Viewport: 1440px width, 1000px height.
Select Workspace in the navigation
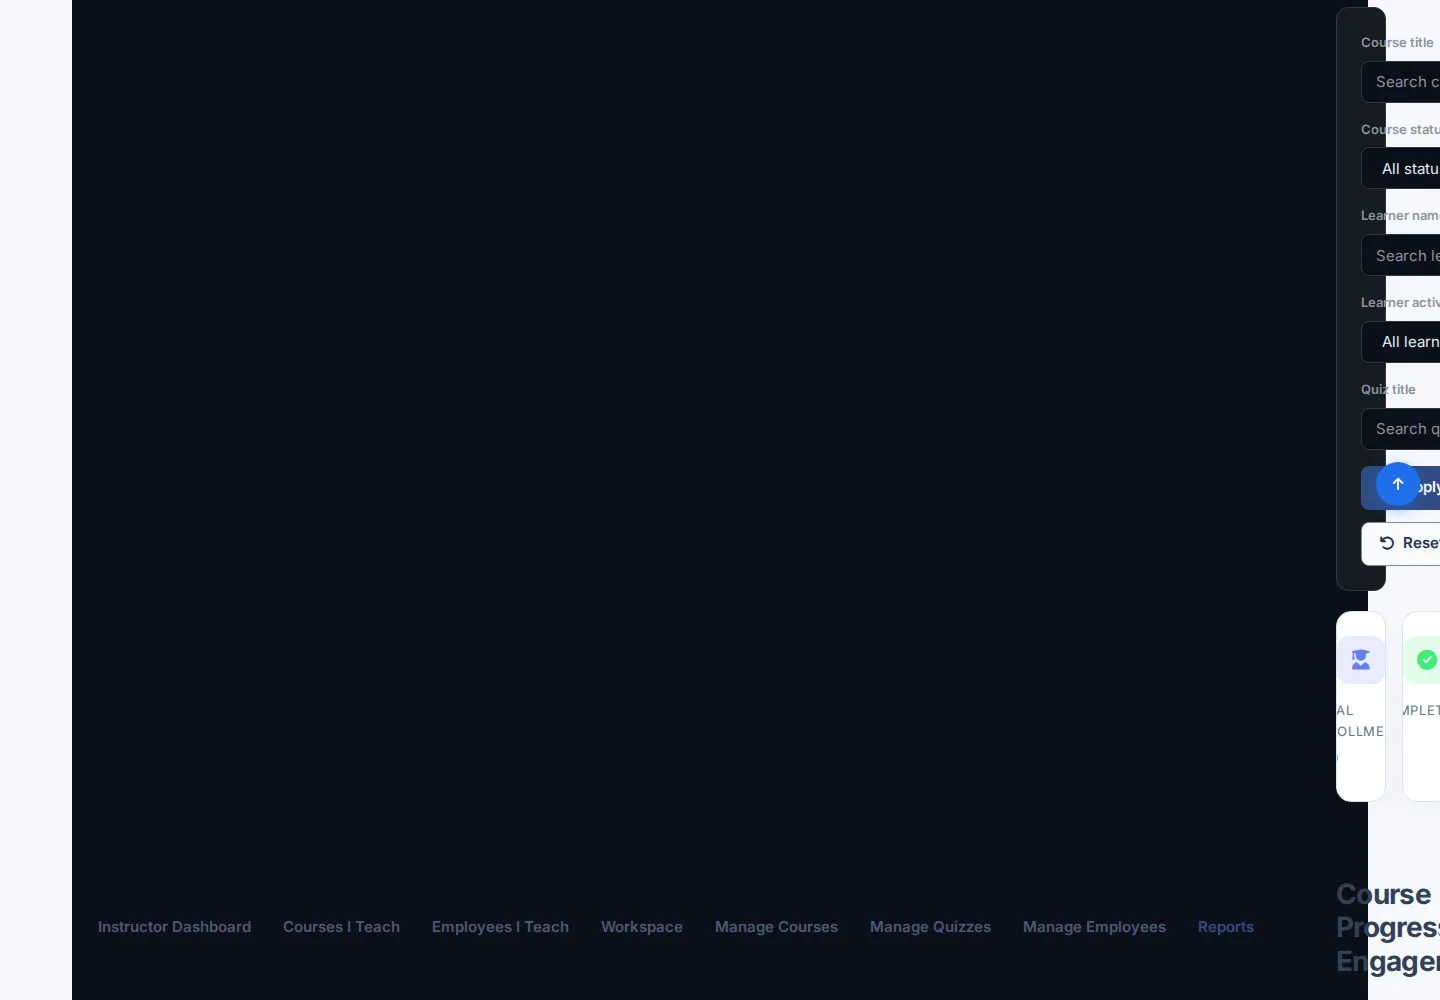click(642, 927)
